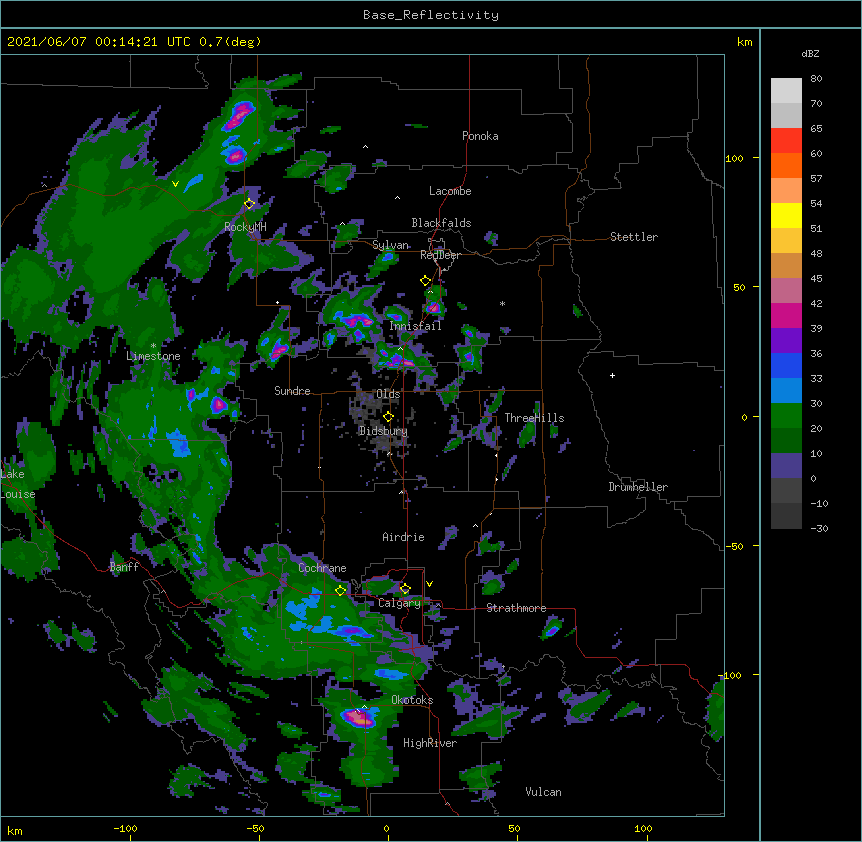Click the yellow diamond marker near Olds

click(x=389, y=417)
